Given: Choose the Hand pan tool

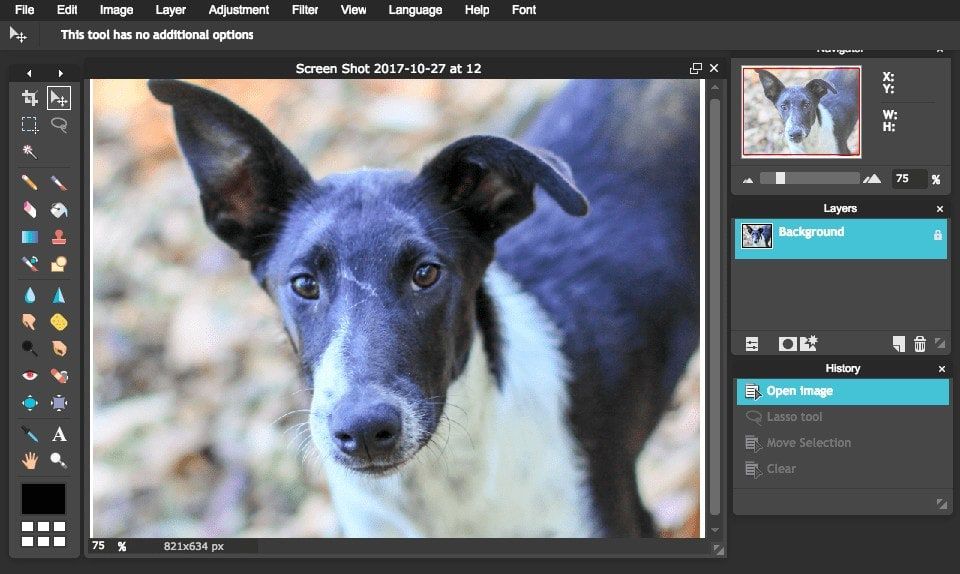Looking at the screenshot, I should (x=30, y=460).
